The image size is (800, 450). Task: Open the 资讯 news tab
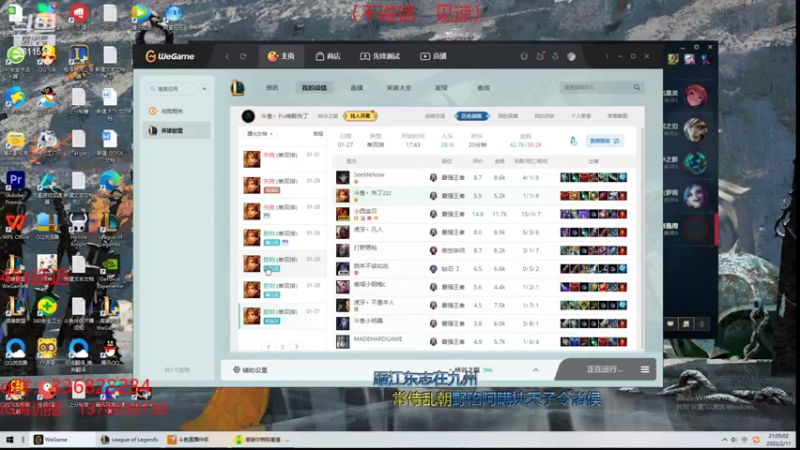tap(272, 88)
